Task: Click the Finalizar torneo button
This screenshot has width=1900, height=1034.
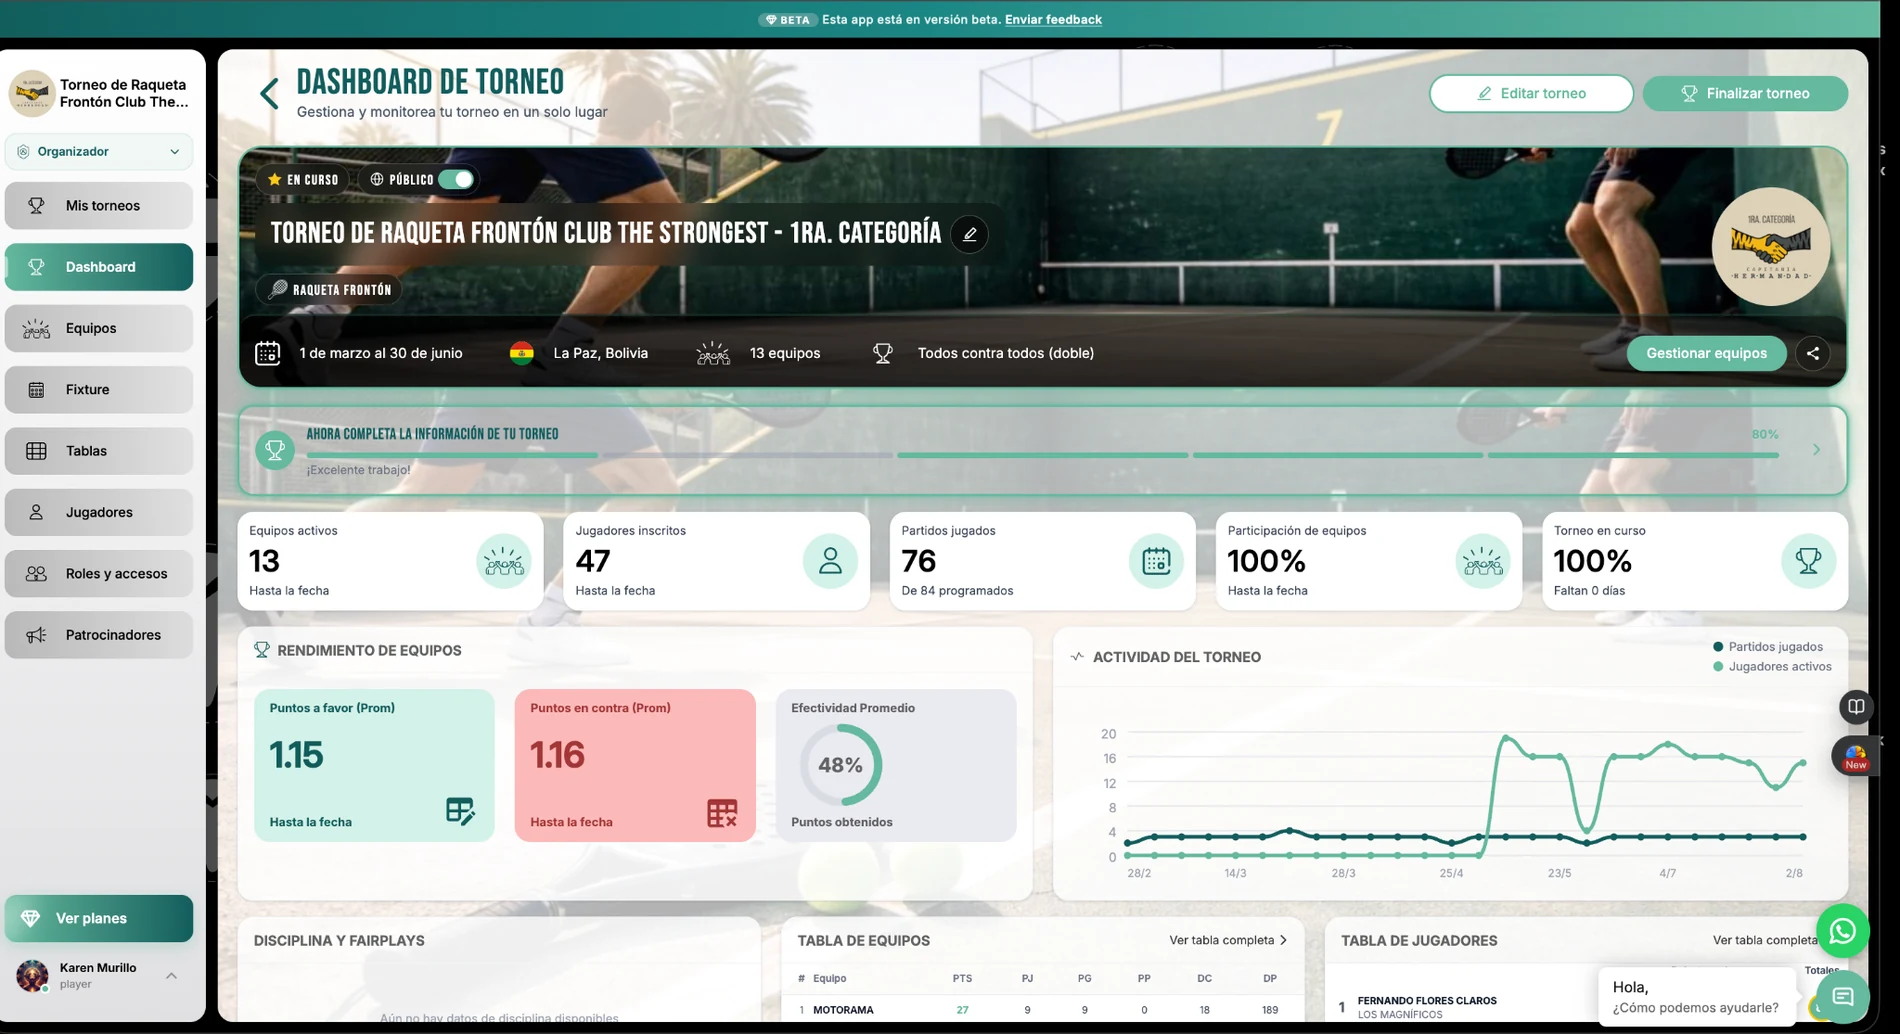Action: (x=1745, y=94)
